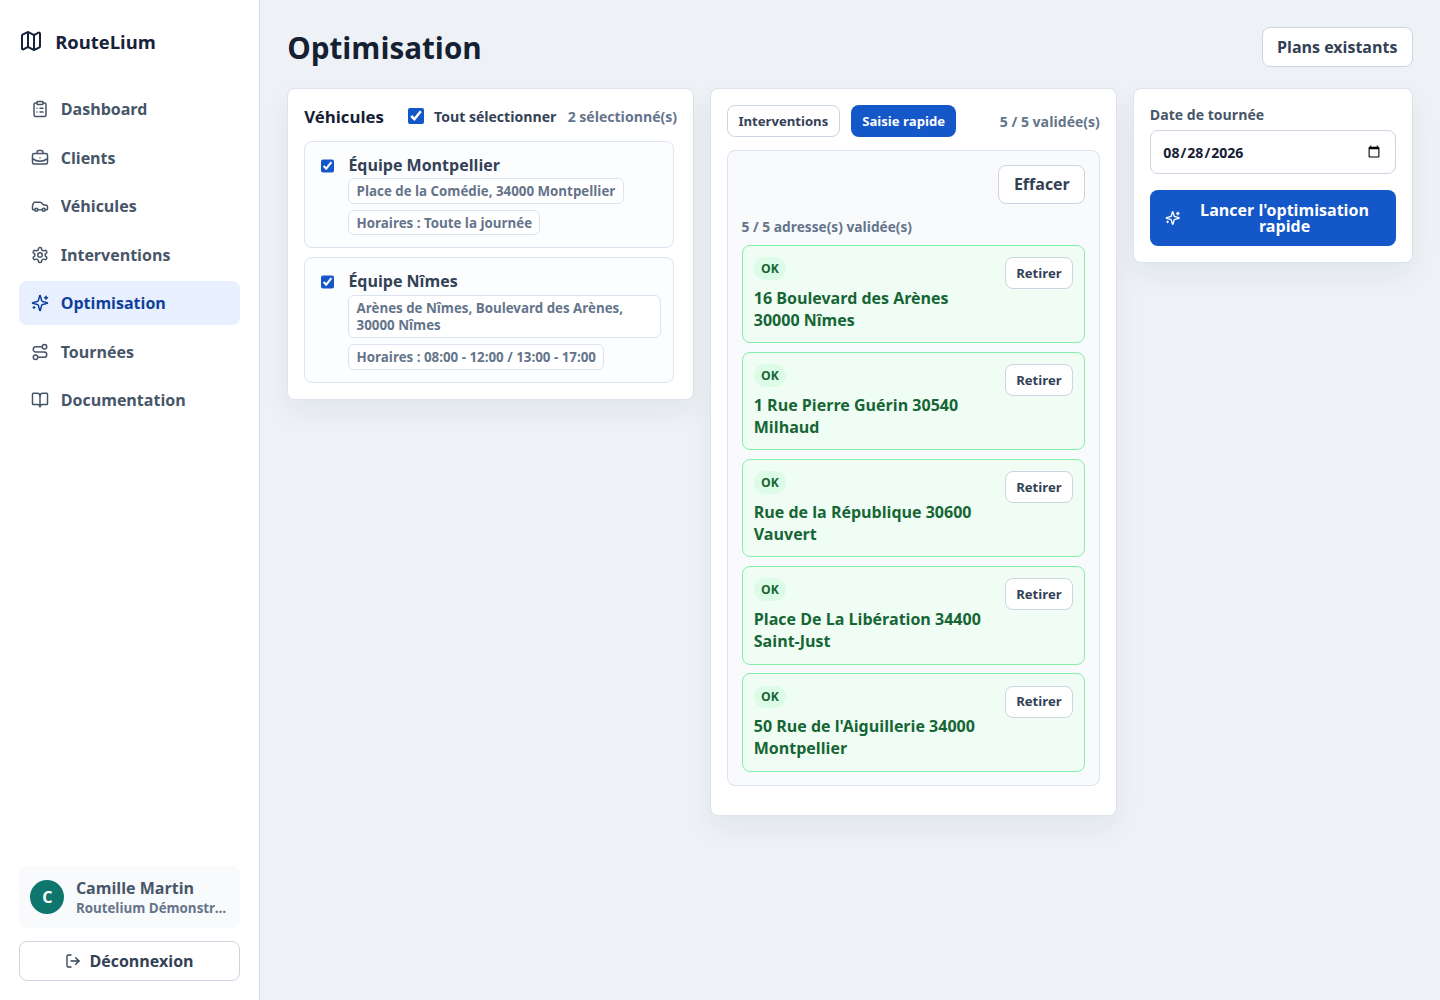Click the RouteLium map logo icon

(x=31, y=42)
